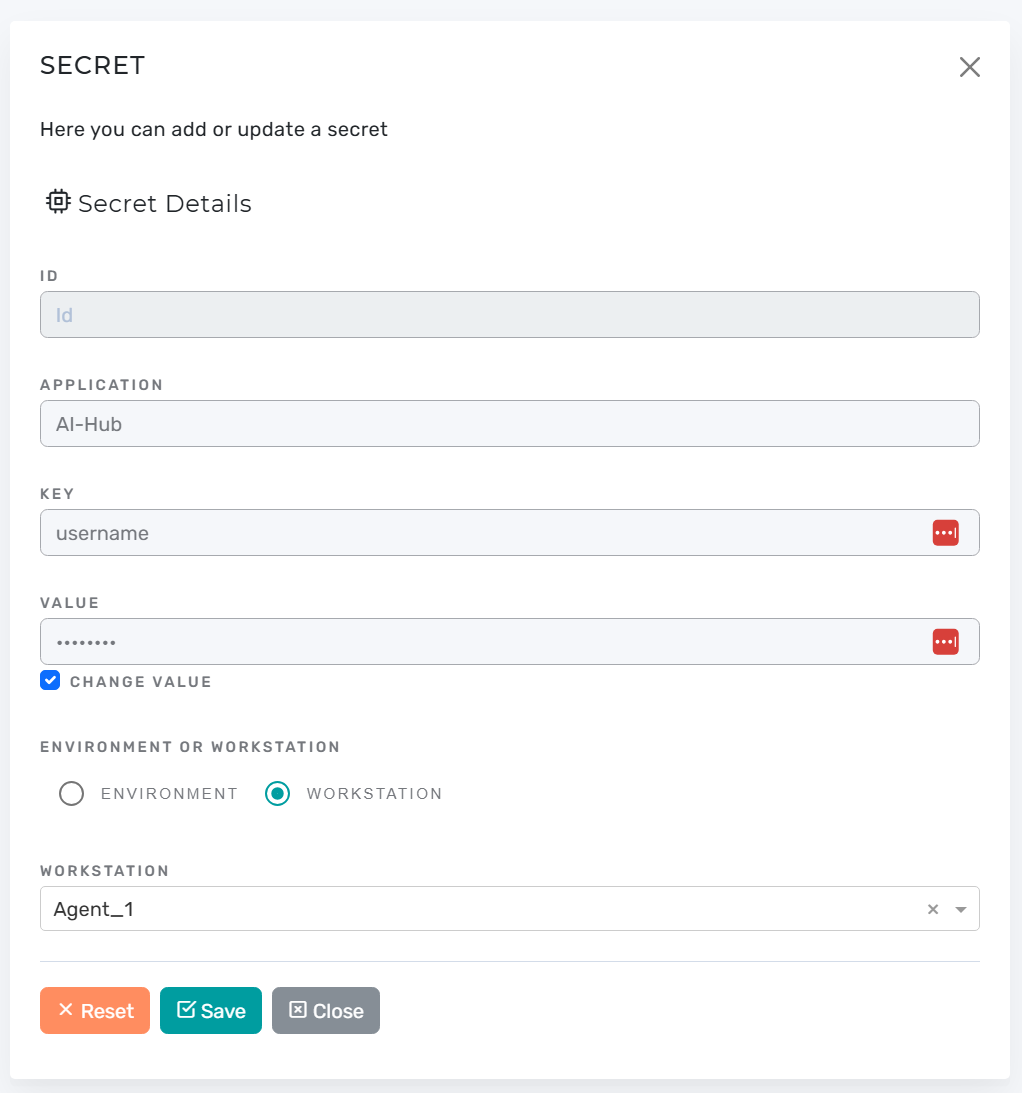The width and height of the screenshot is (1022, 1093).
Task: Click the Reset button text
Action: [x=107, y=1011]
